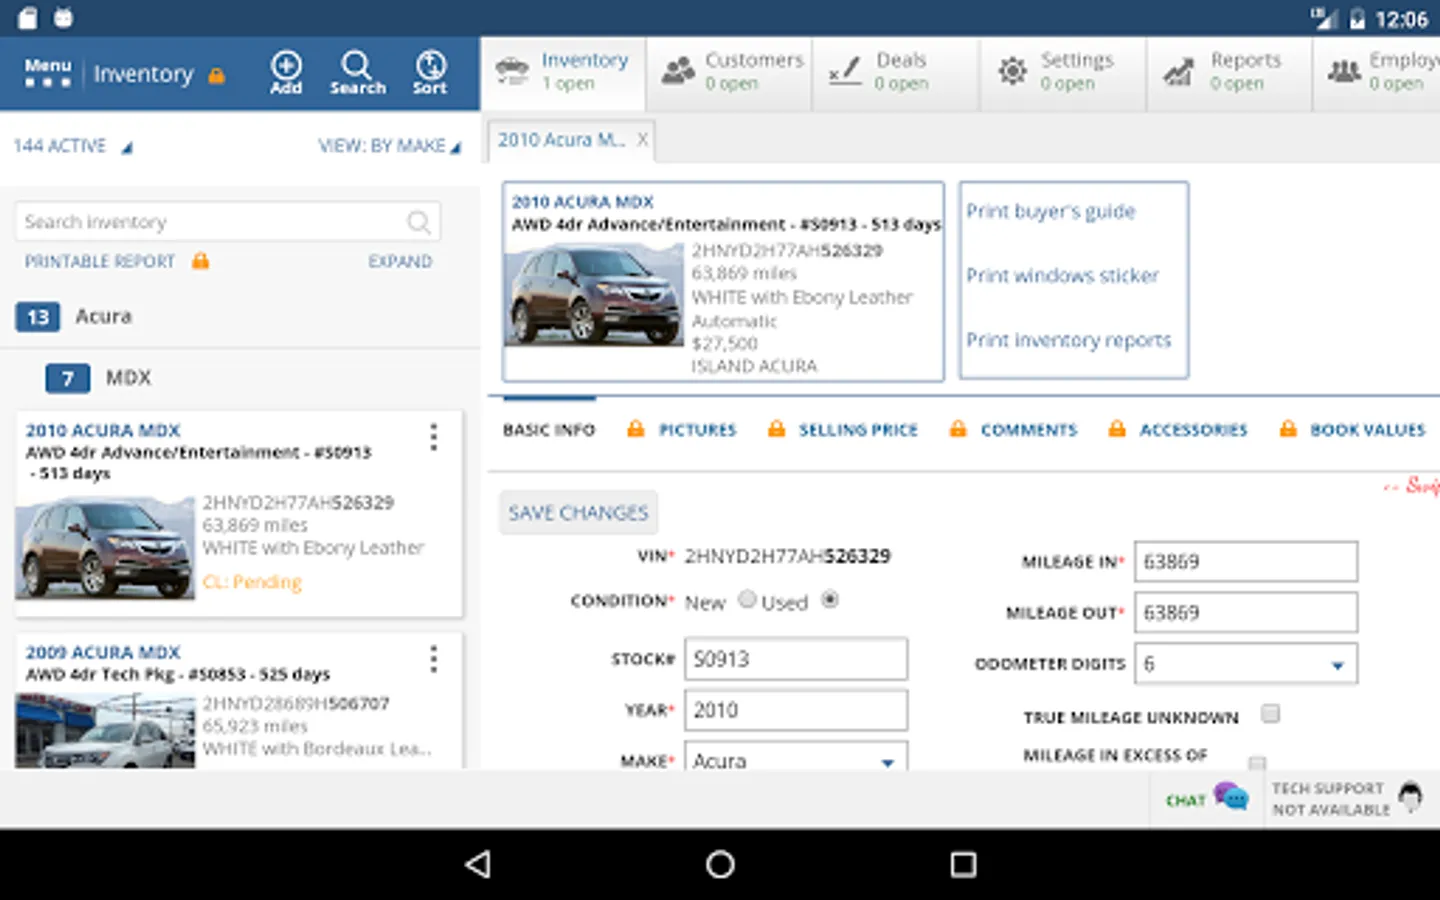Click the lock icon beside PRINTABLE REPORT
The image size is (1440, 900).
tap(200, 261)
